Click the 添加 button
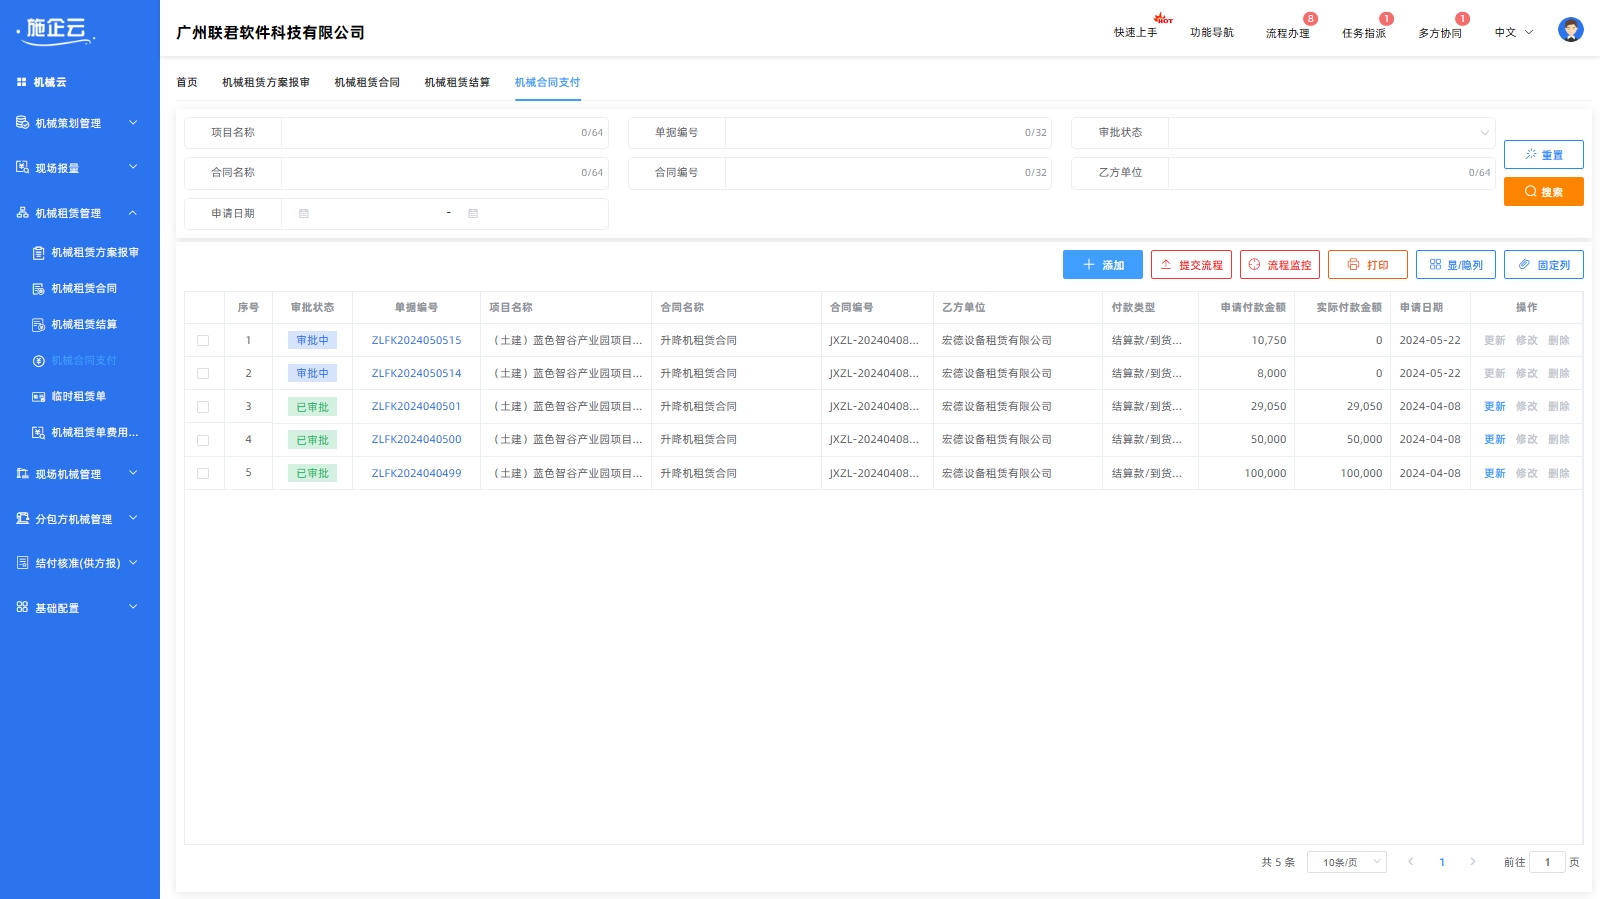1600x899 pixels. [x=1103, y=264]
